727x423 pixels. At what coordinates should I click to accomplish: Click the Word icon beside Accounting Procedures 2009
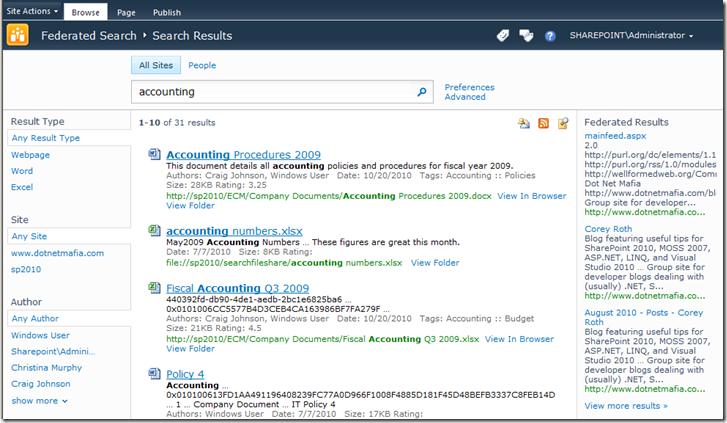(154, 154)
